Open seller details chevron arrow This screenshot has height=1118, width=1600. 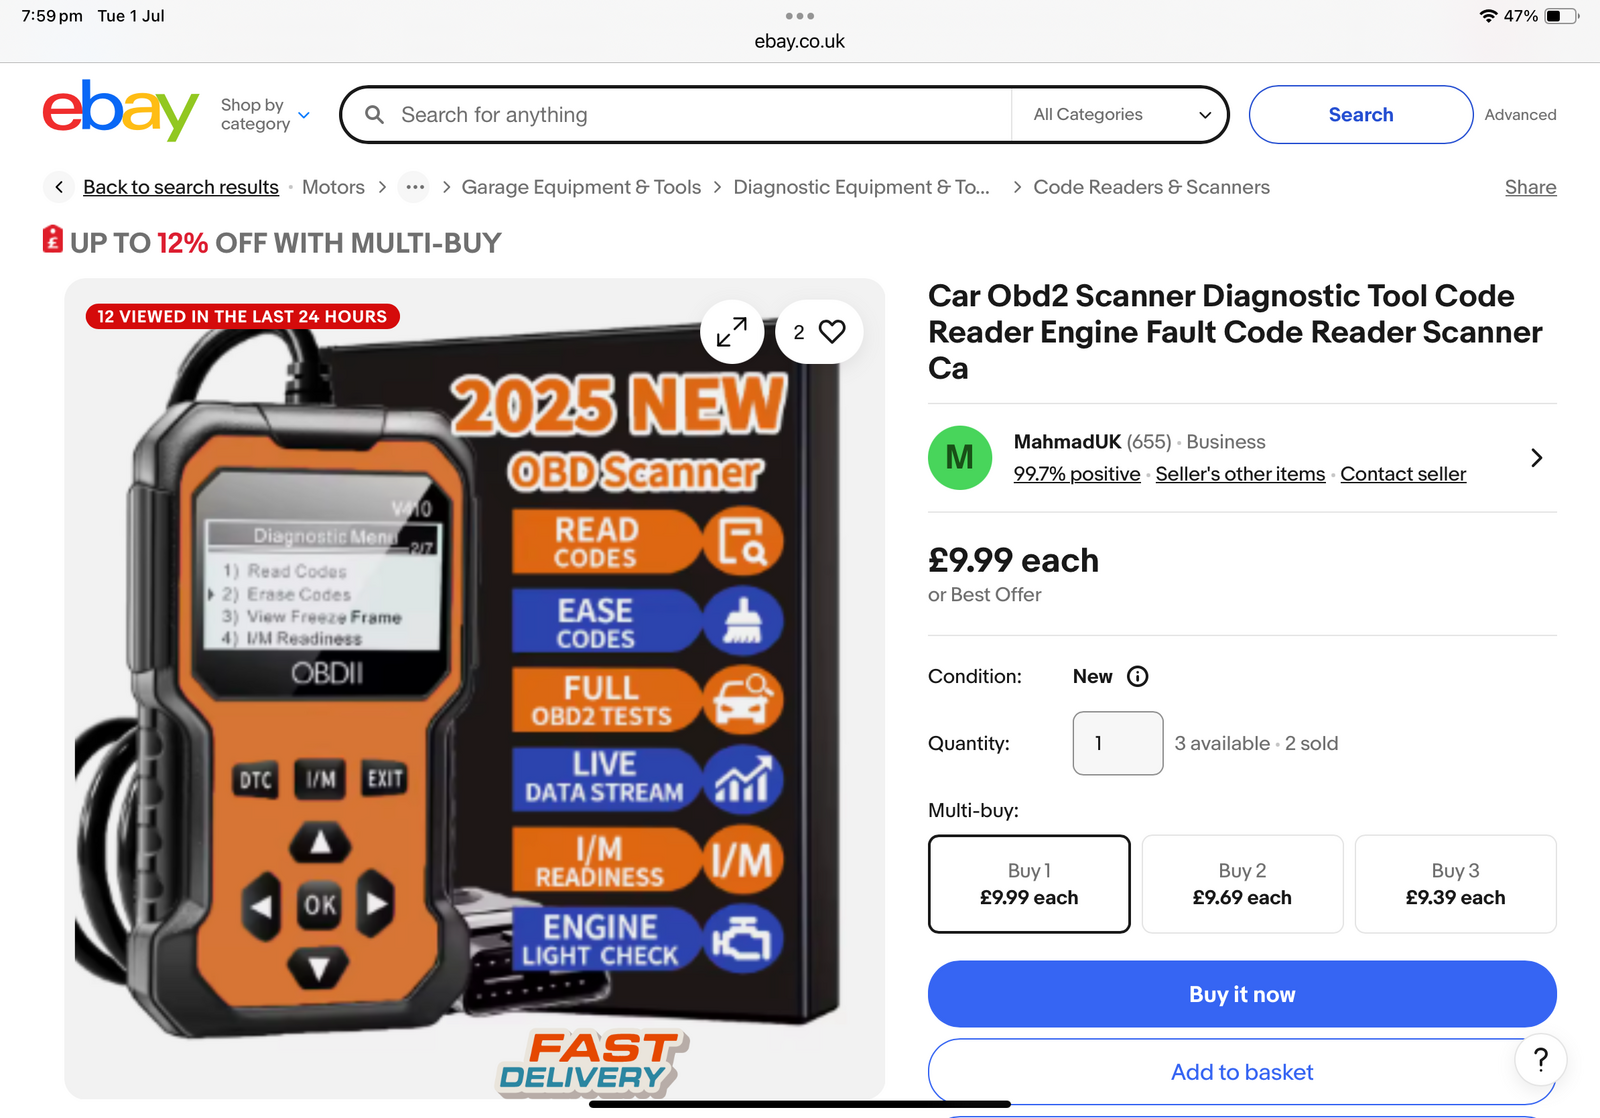tap(1537, 458)
